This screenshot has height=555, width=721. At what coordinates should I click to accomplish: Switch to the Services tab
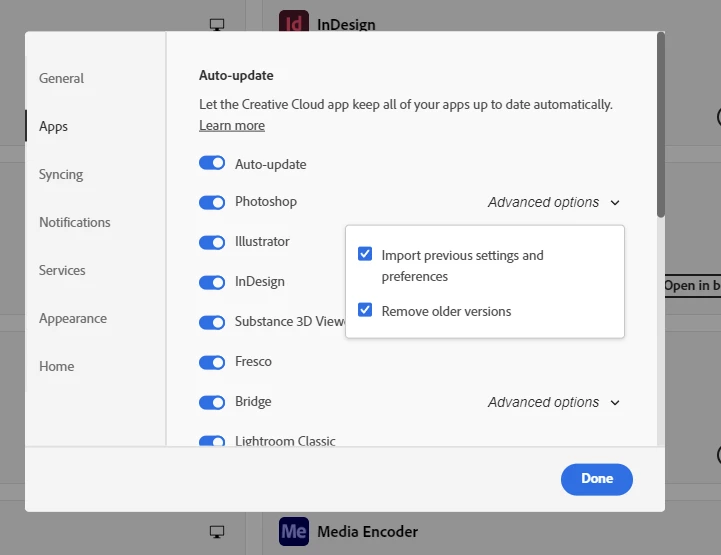62,270
